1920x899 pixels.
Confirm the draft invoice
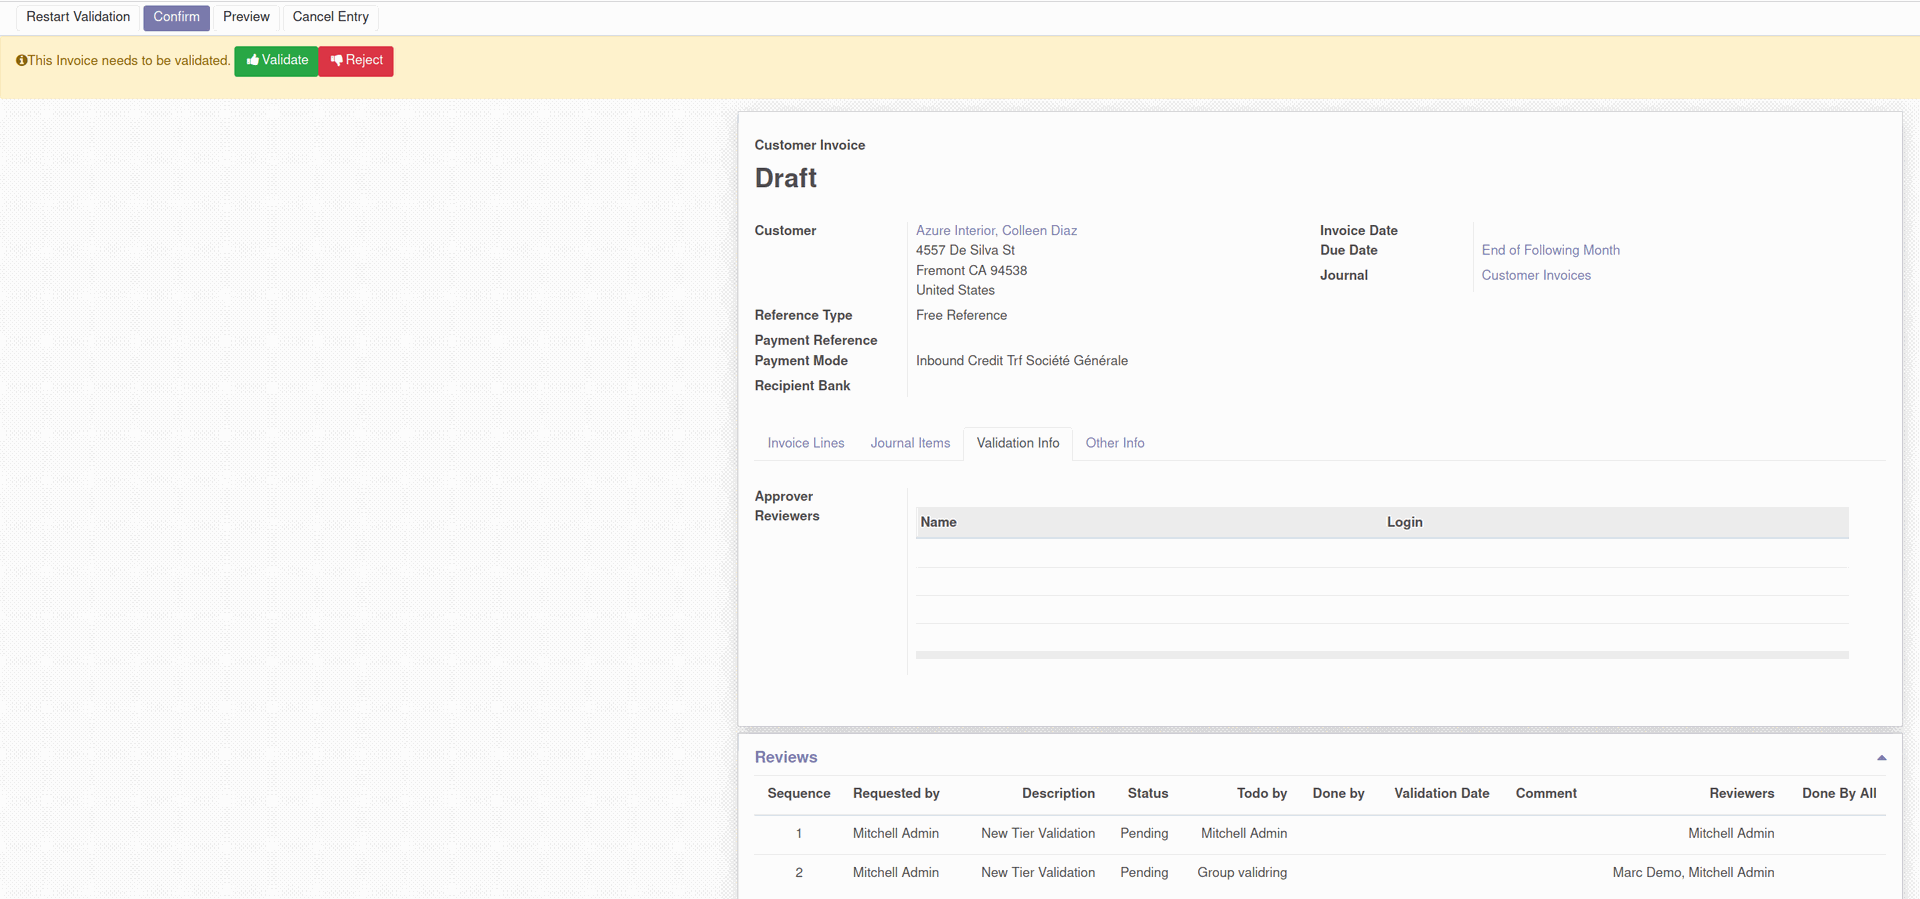(176, 17)
